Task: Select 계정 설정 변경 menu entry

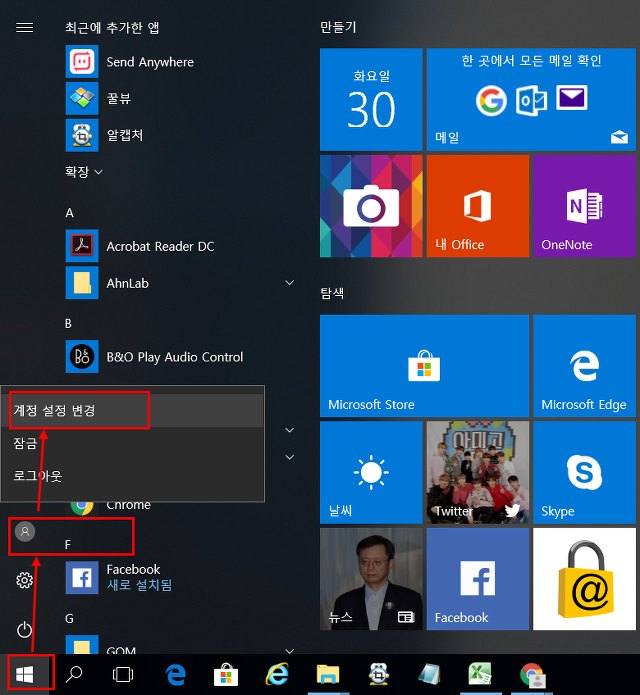Action: pos(132,410)
